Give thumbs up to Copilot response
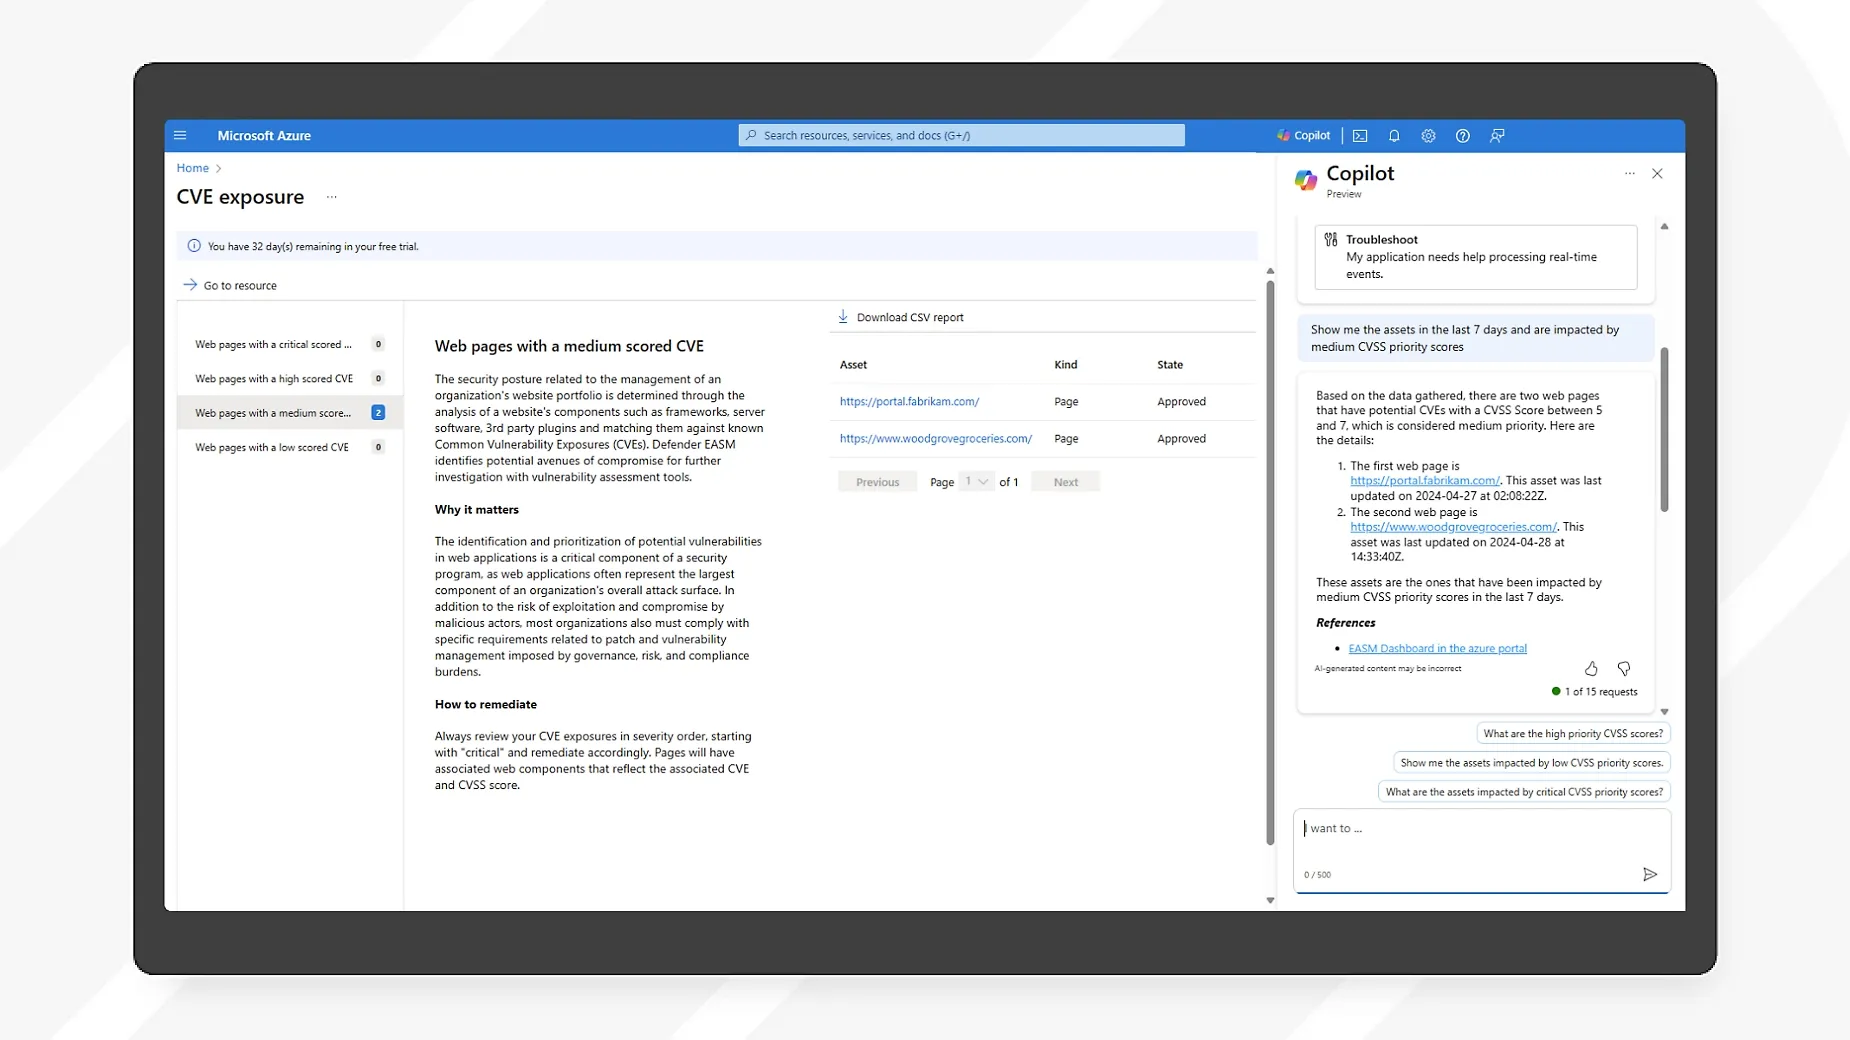This screenshot has width=1850, height=1040. point(1591,668)
